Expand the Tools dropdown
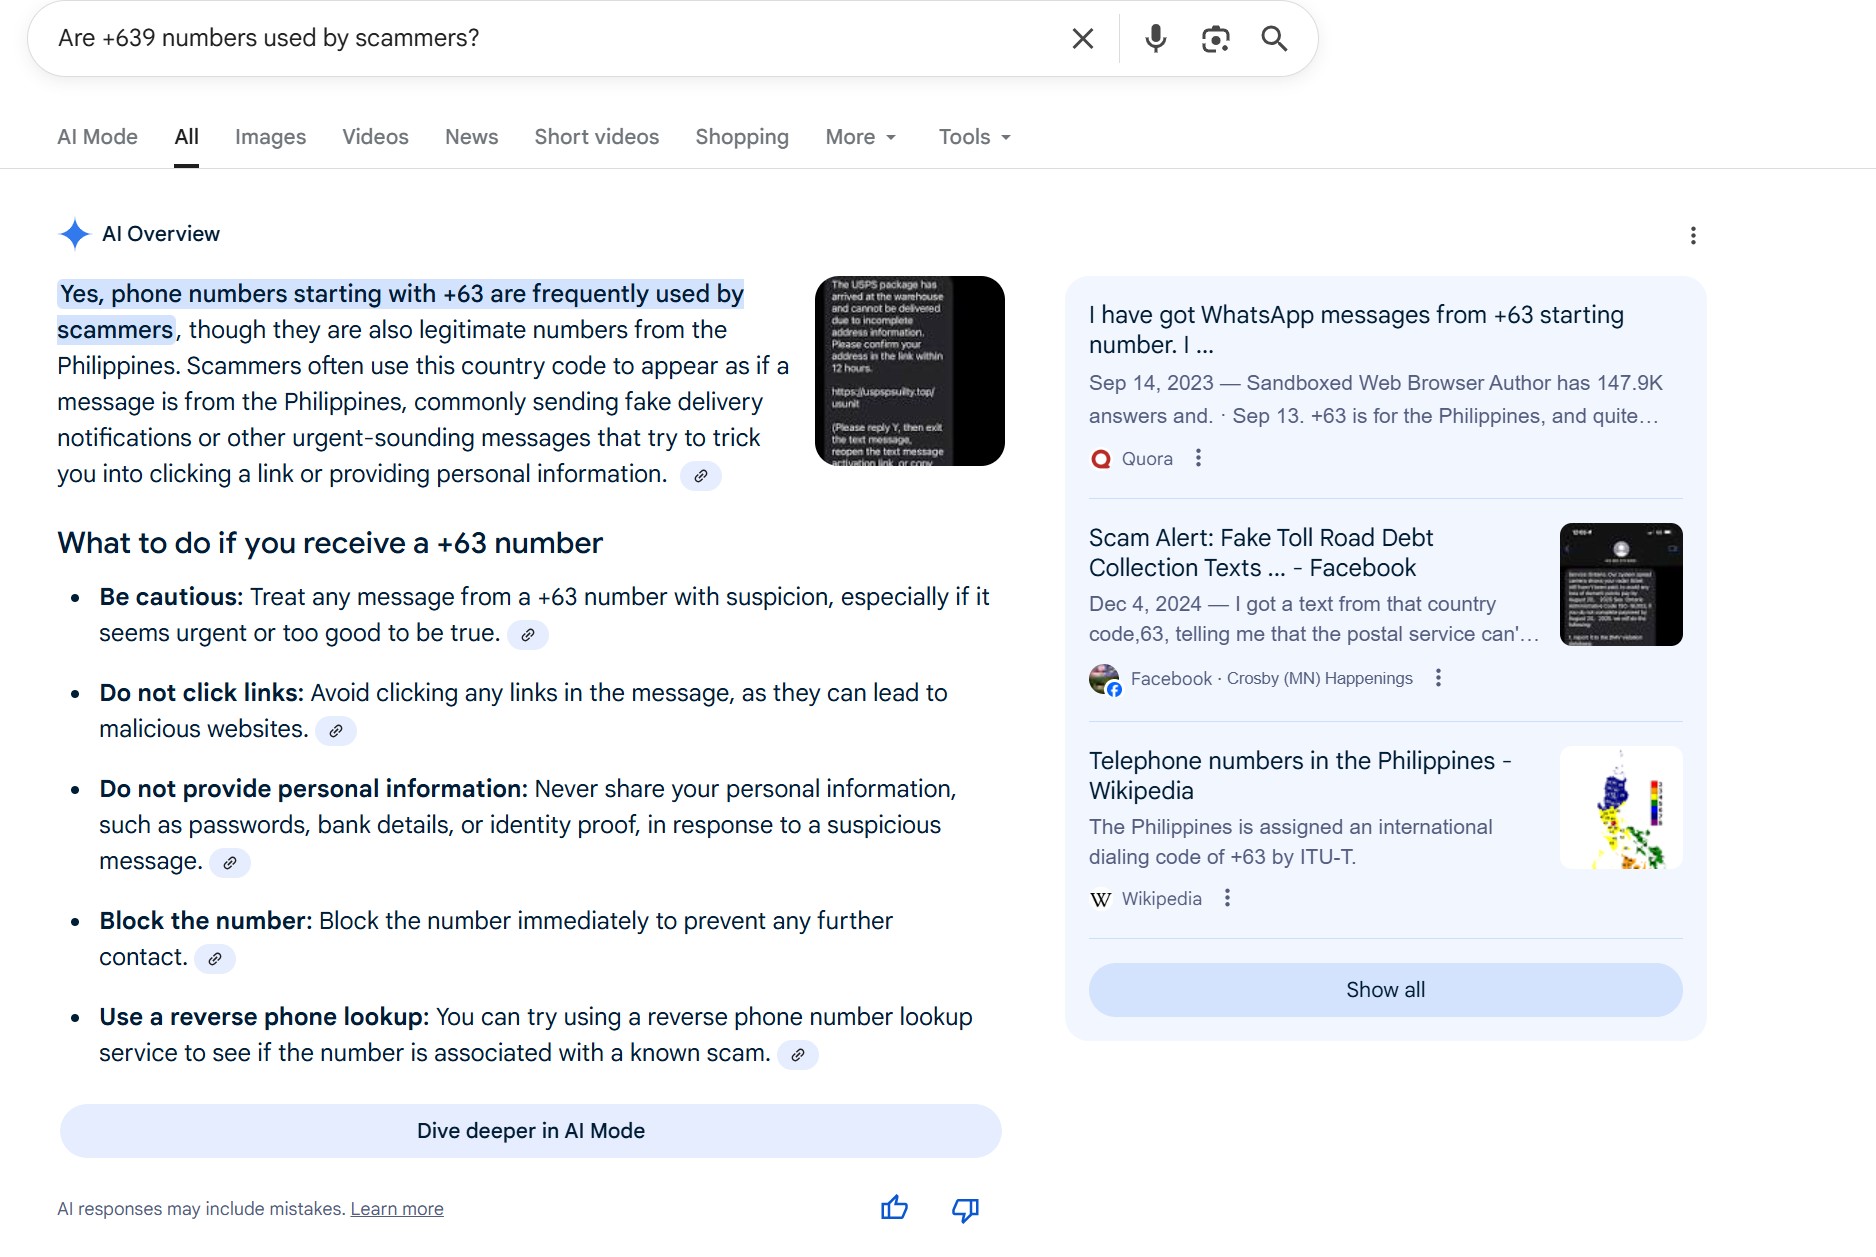 (974, 137)
